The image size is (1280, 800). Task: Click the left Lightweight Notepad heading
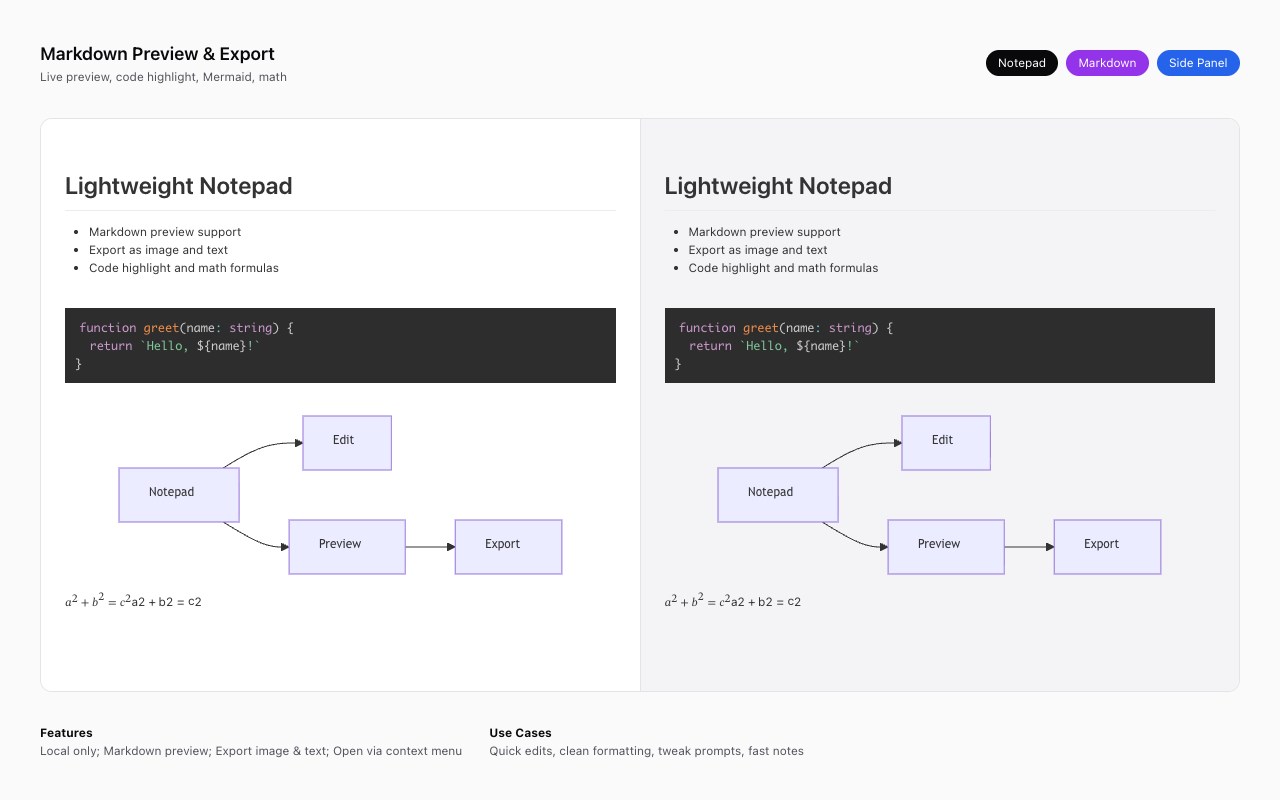(178, 186)
